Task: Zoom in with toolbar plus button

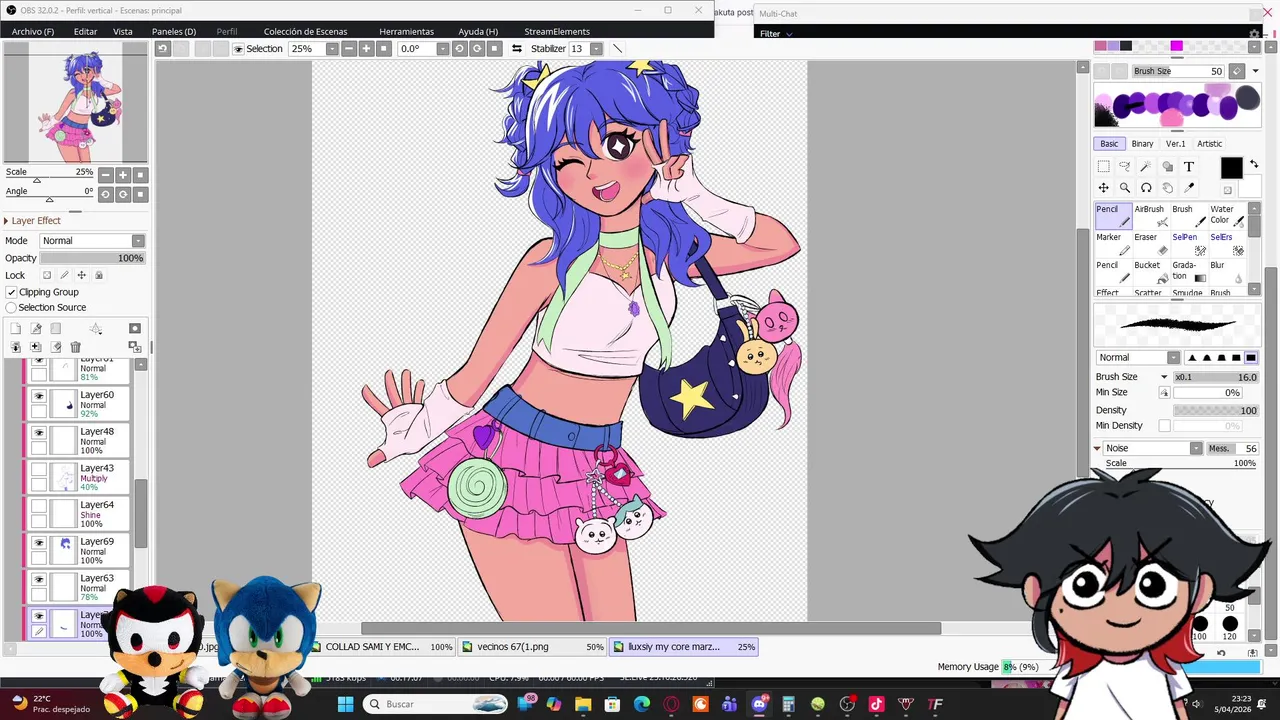Action: coord(366,48)
